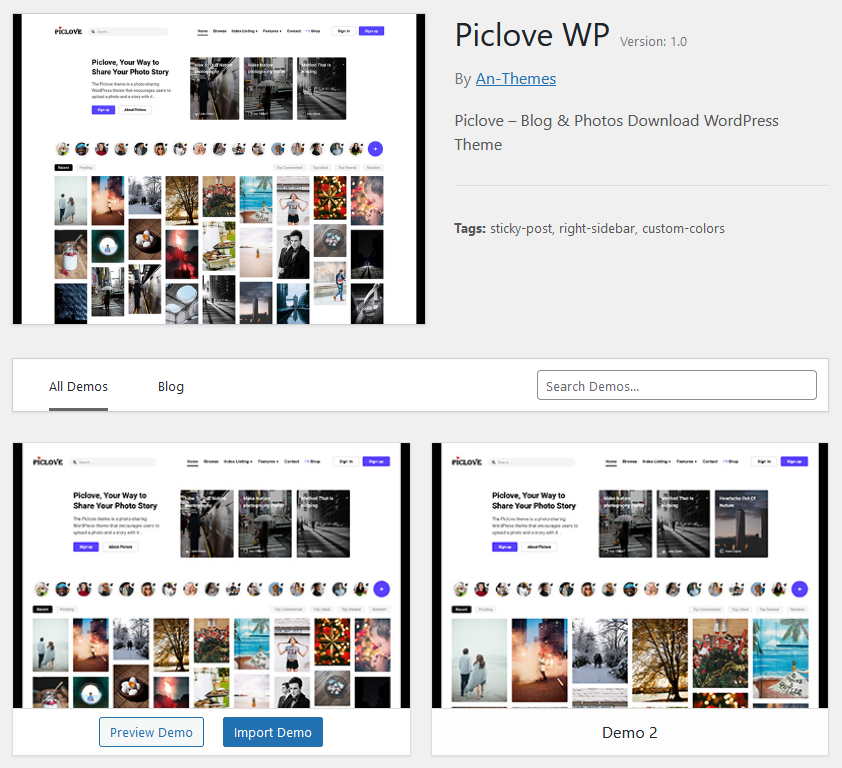Screen dimensions: 842x768
Task: Click the Import Demo button
Action: pyautogui.click(x=273, y=732)
